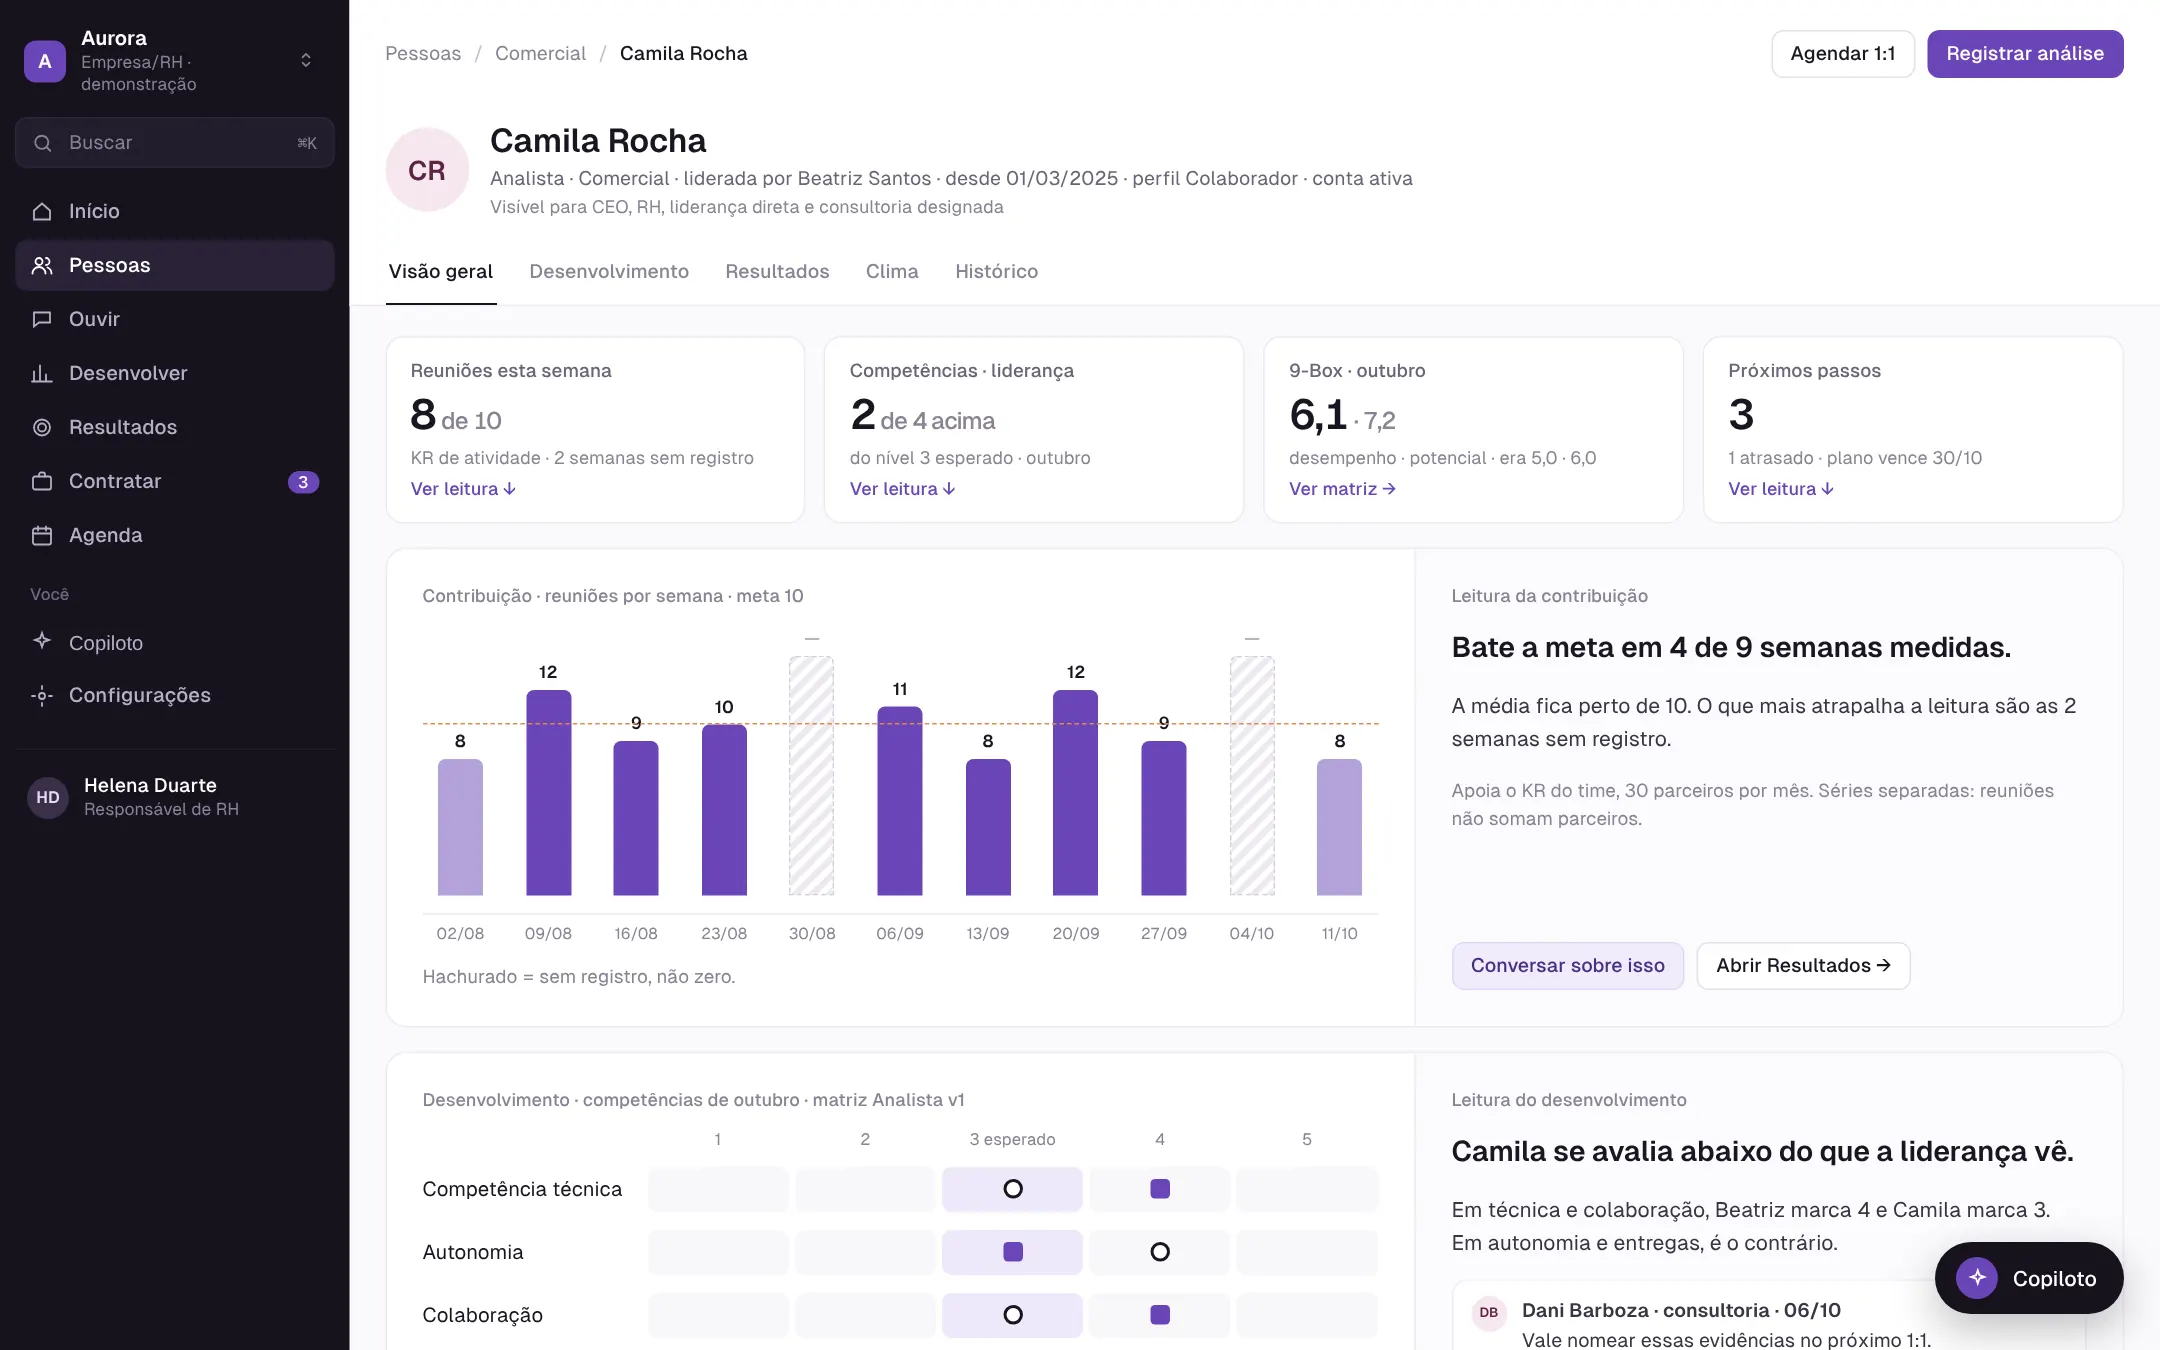Image resolution: width=2160 pixels, height=1350 pixels.
Task: Switch to the Histórico tab
Action: coord(996,271)
